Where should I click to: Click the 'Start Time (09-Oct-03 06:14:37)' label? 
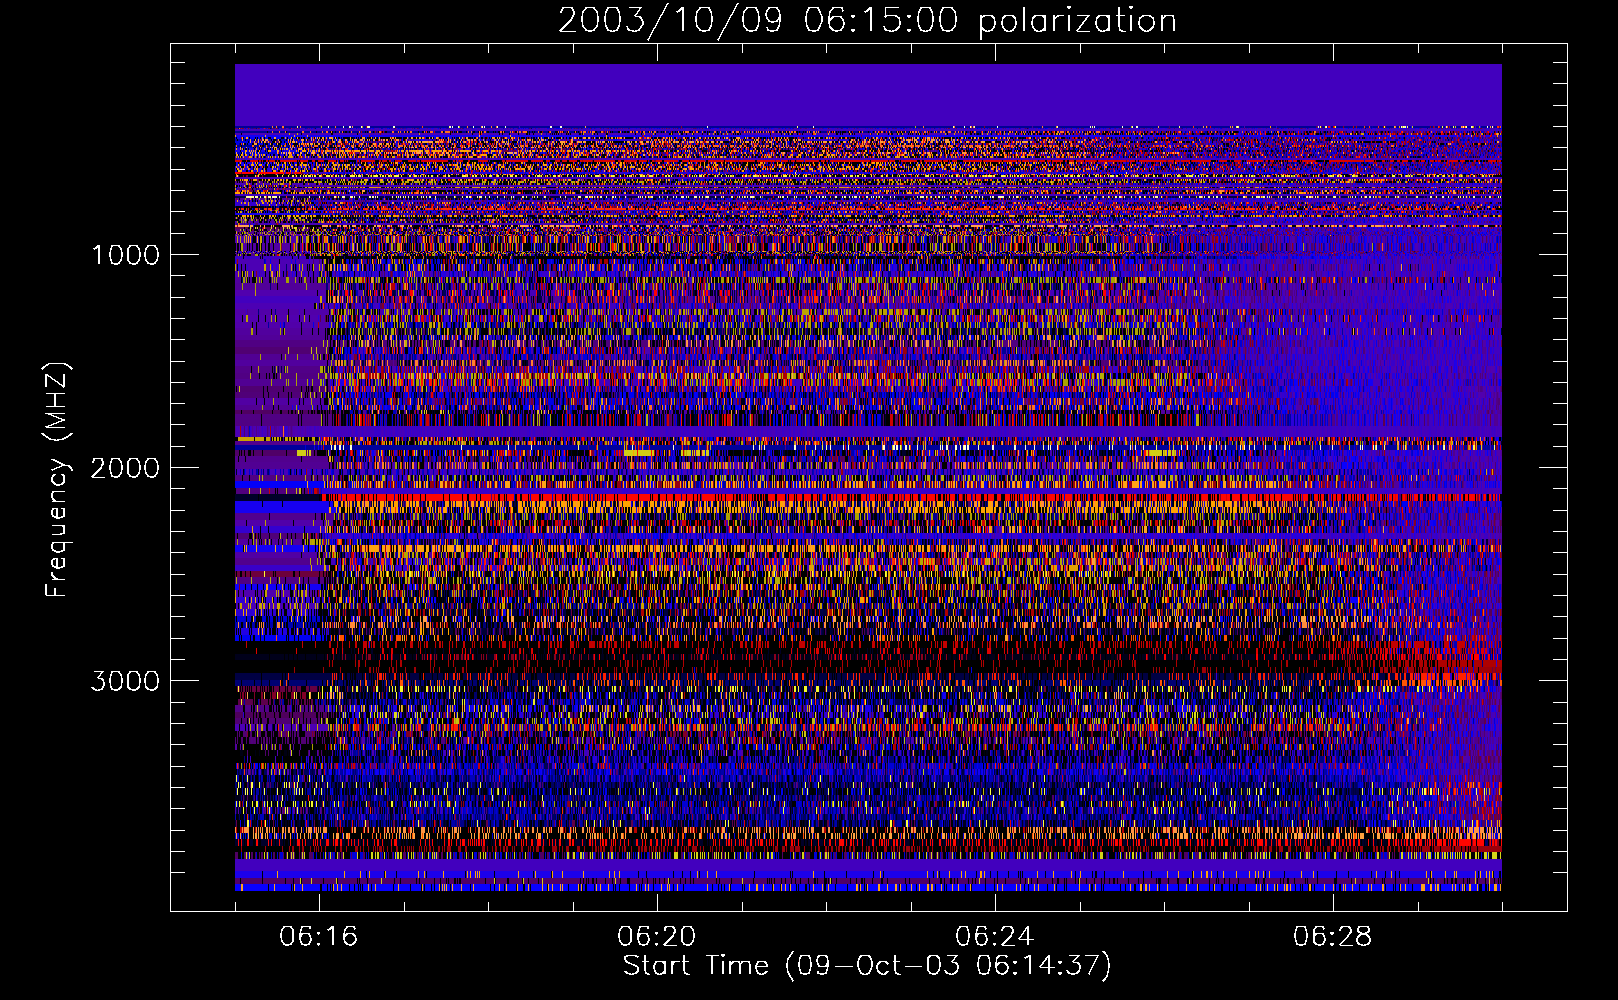pos(867,966)
